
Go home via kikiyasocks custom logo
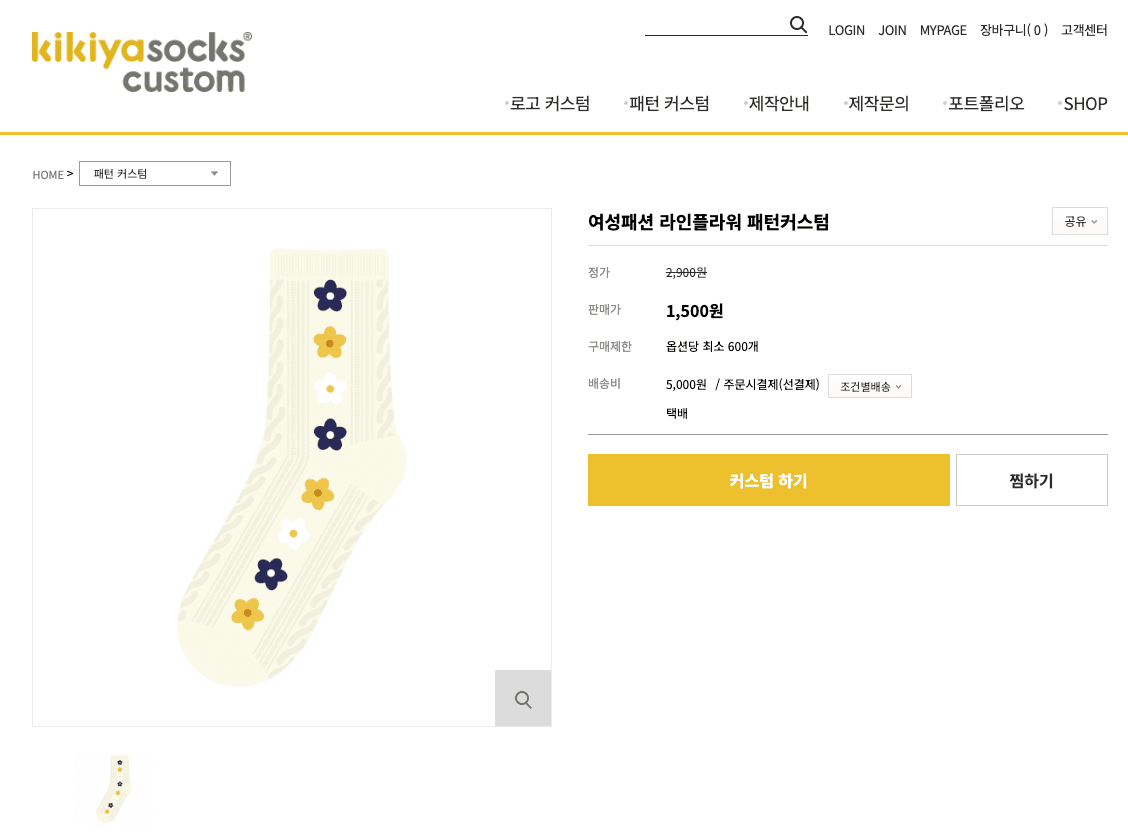[141, 62]
